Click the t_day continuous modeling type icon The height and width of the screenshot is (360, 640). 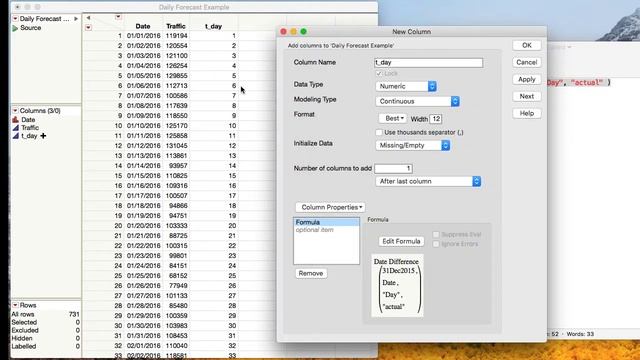[x=16, y=136]
